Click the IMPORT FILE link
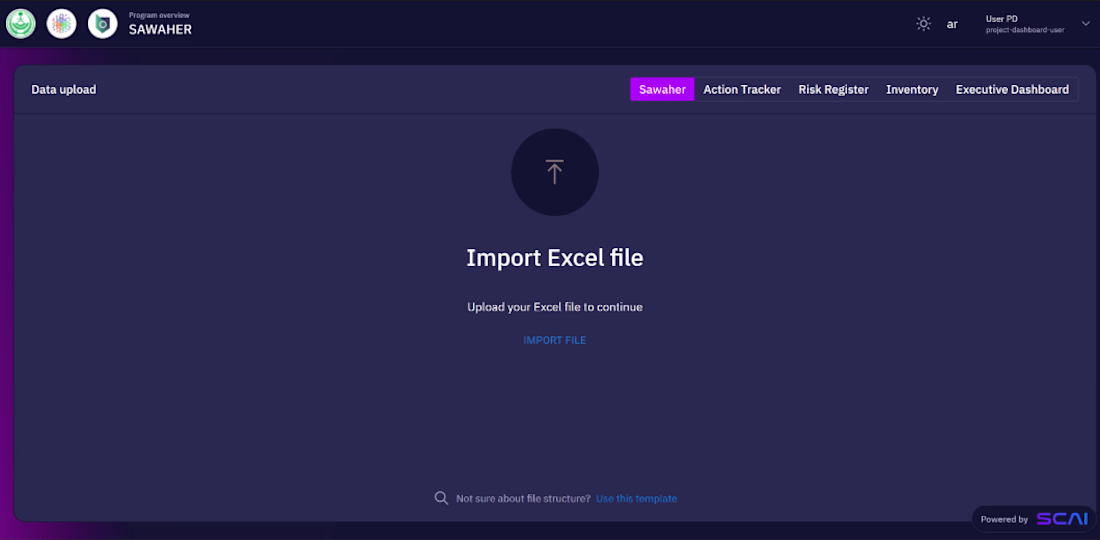This screenshot has height=540, width=1100. click(555, 340)
